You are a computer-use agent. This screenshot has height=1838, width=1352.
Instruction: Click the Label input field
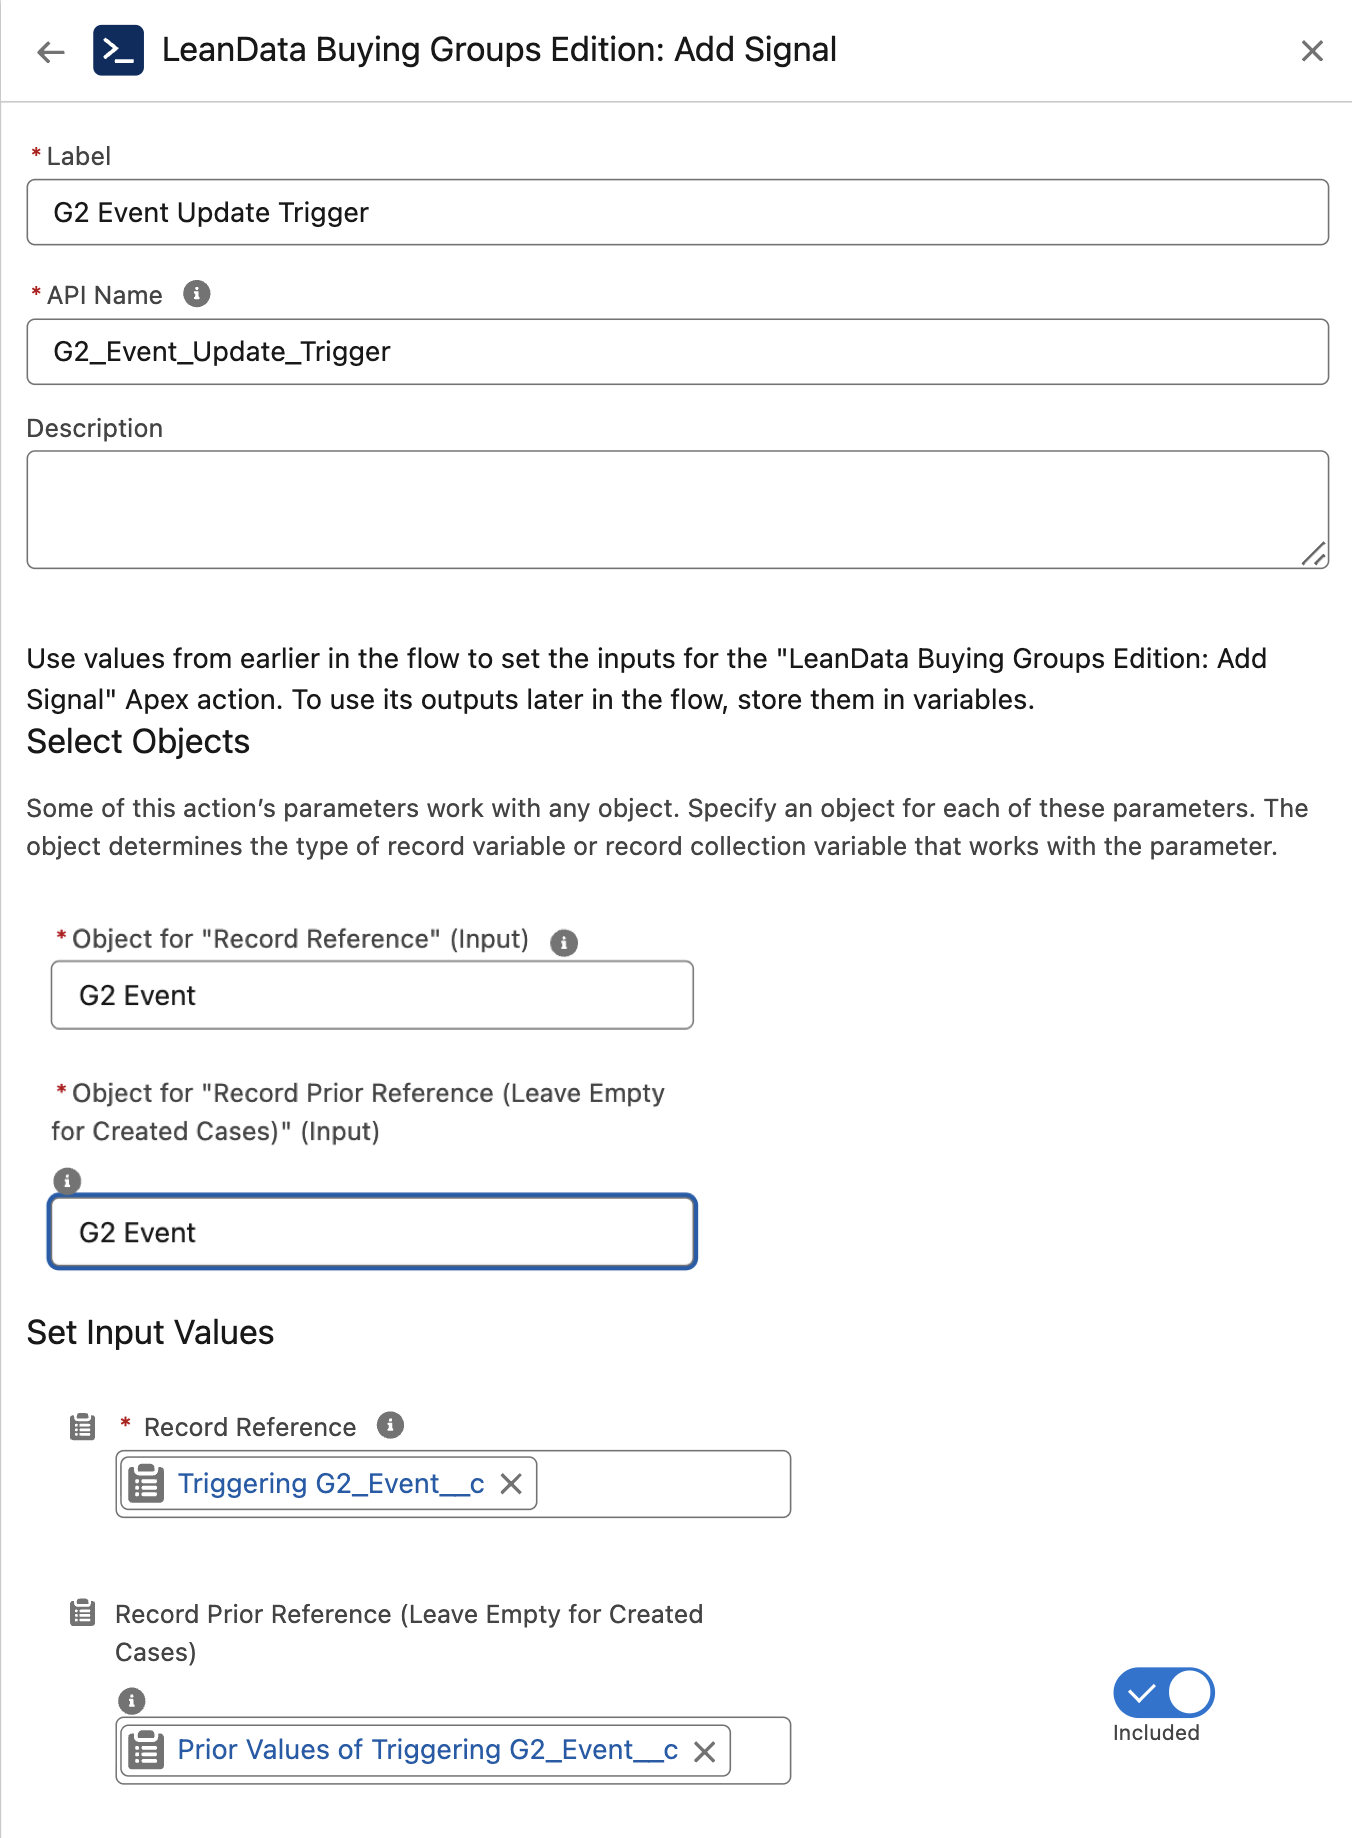click(677, 213)
